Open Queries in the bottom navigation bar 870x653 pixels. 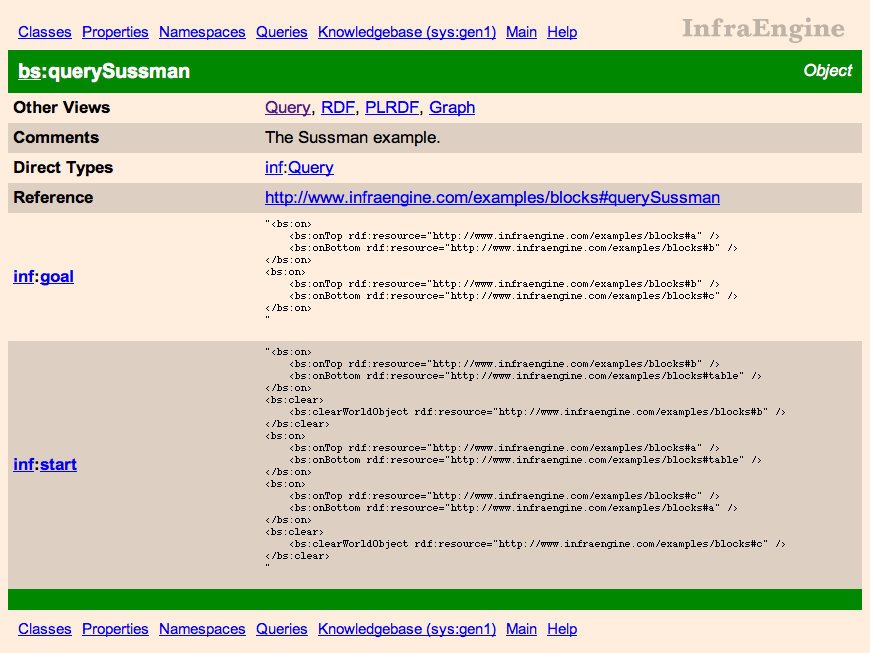pyautogui.click(x=281, y=629)
